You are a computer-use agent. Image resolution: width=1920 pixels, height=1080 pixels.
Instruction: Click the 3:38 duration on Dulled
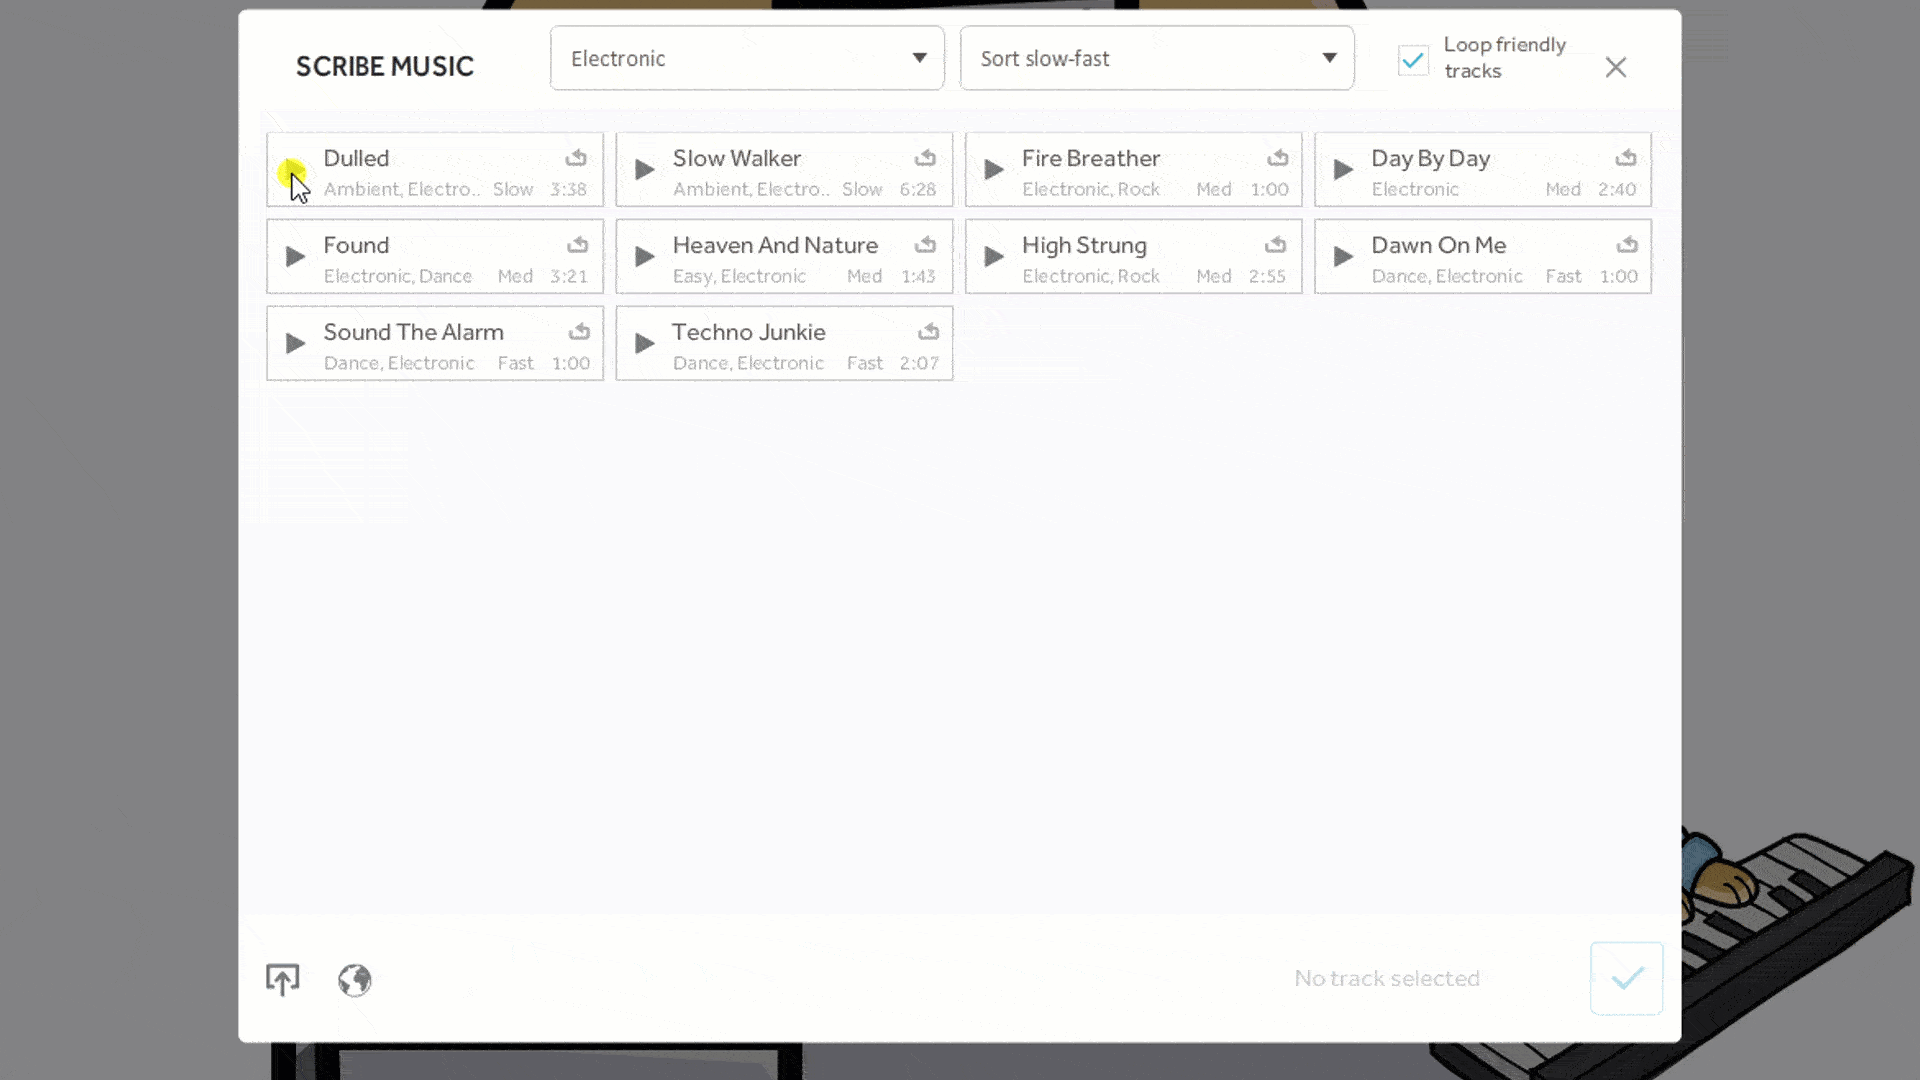click(569, 189)
